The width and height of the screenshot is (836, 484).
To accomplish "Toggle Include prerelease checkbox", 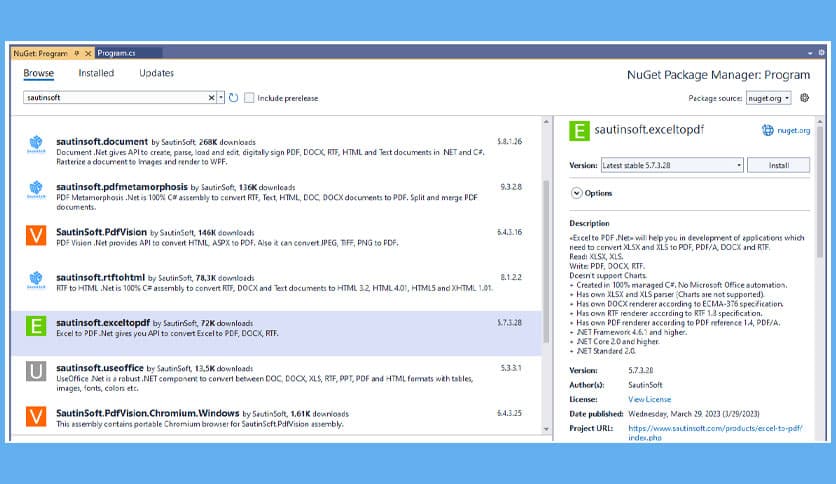I will coord(249,98).
